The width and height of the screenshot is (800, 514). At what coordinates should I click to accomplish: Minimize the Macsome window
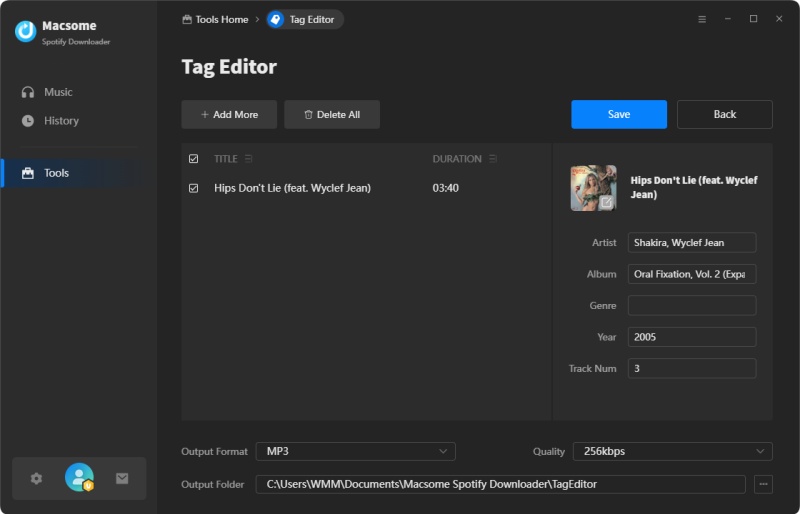pos(728,19)
